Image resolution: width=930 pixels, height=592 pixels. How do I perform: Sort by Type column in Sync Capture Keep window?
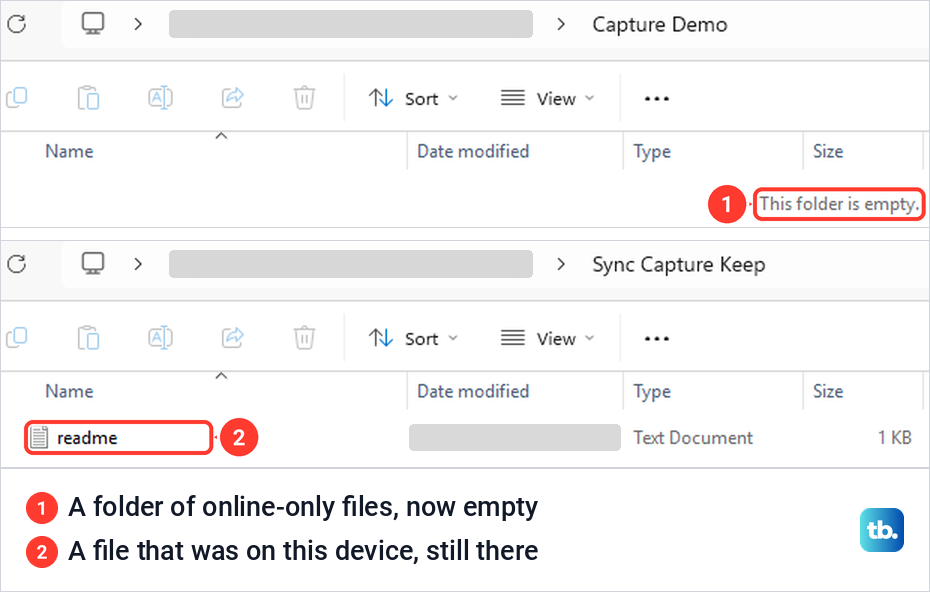coord(652,391)
